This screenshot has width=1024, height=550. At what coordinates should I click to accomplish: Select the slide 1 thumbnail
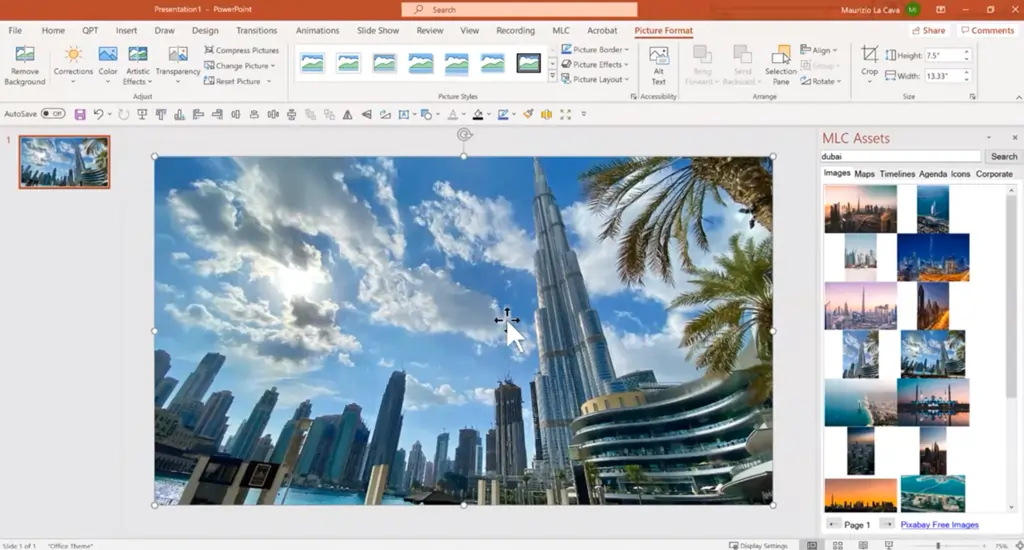64,162
